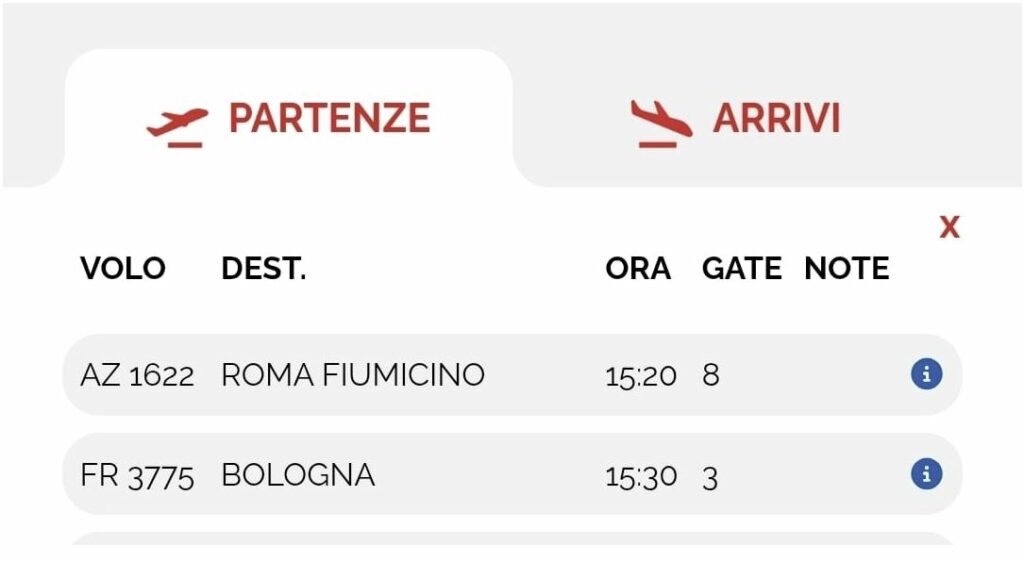The width and height of the screenshot is (1024, 562).
Task: Click the ROMA FIUMICINO destination text
Action: tap(352, 375)
